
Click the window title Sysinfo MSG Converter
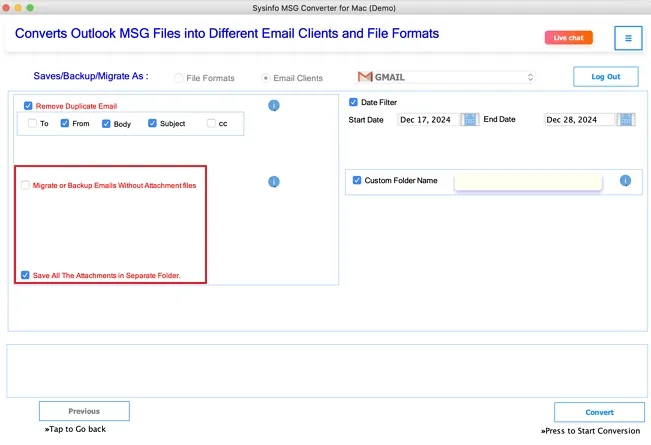324,8
